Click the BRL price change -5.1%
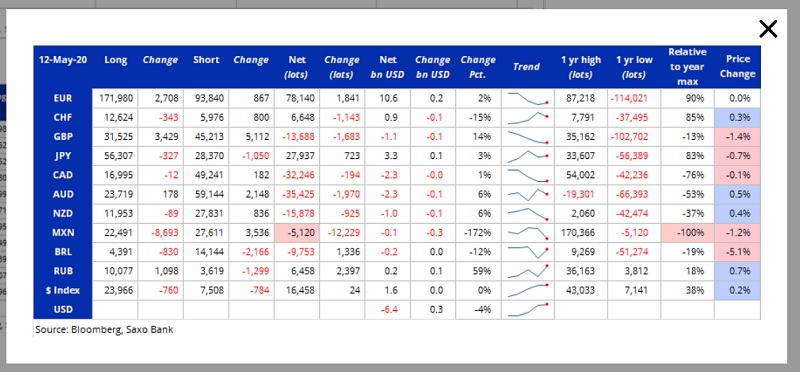 [x=737, y=252]
